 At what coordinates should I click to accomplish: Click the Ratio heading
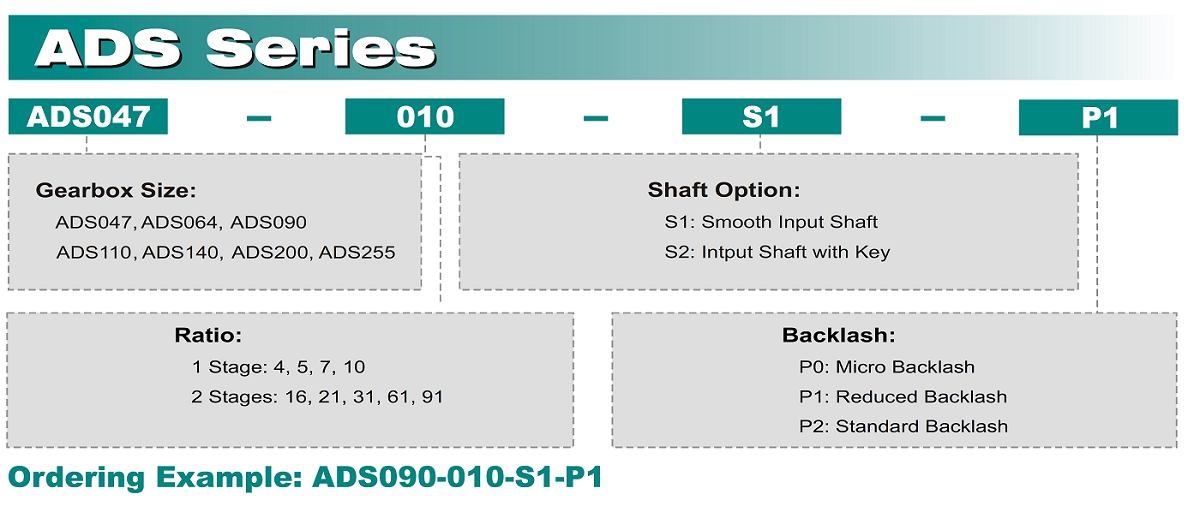point(209,335)
